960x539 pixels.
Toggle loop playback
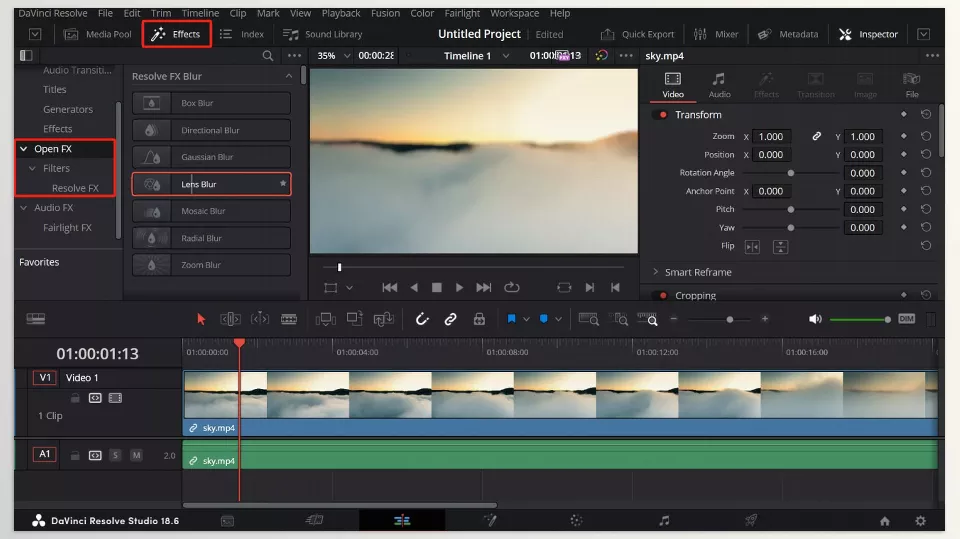512,287
